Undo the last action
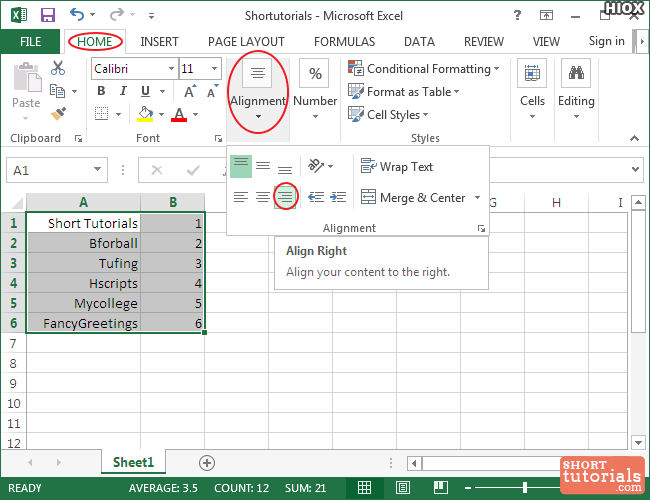 tap(77, 15)
